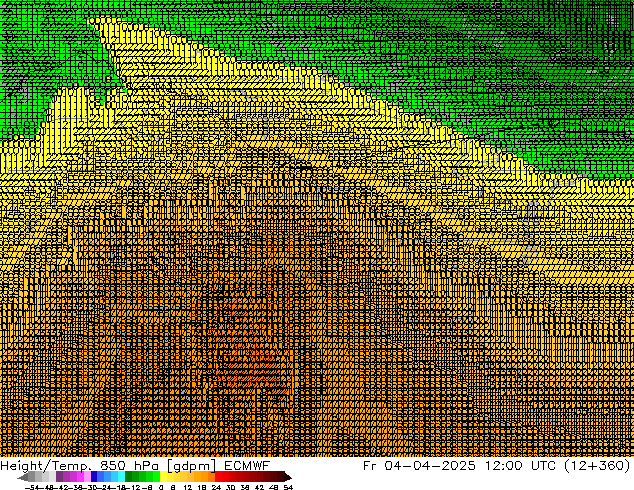Select the yellow swatch on the temperature legend
The height and width of the screenshot is (490, 634).
(x=164, y=476)
